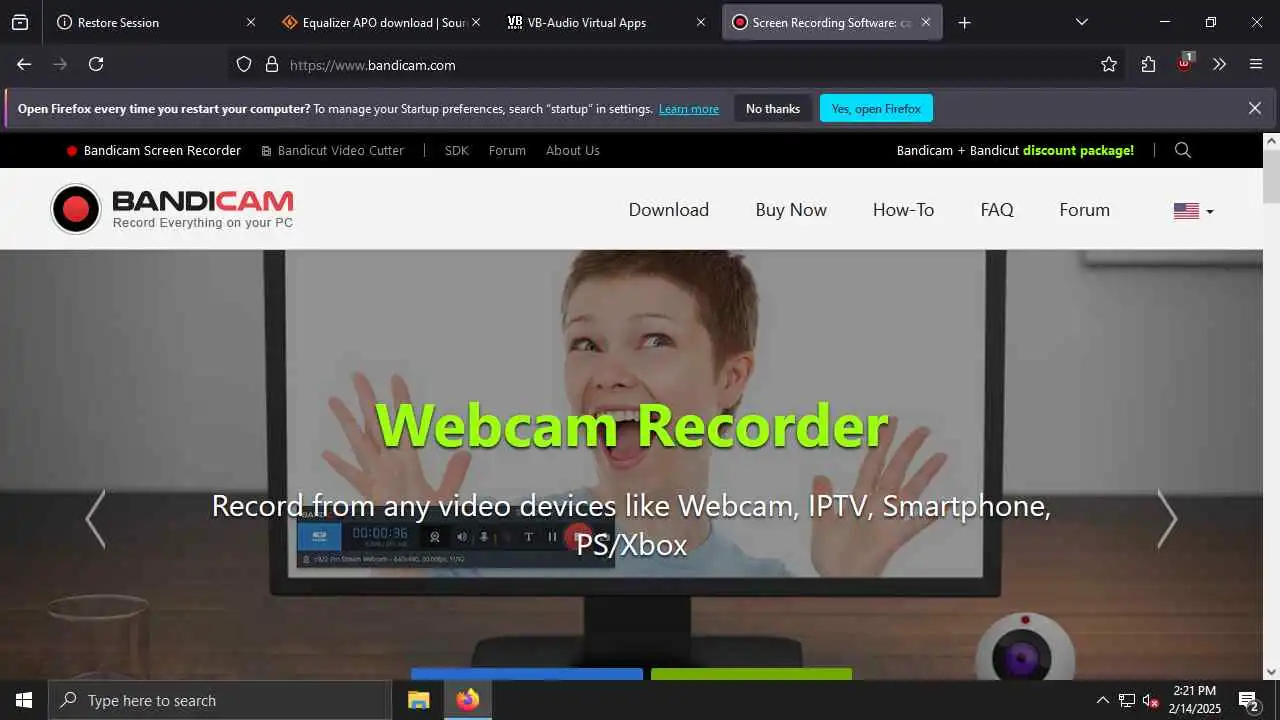Open the Download menu item
1280x720 pixels.
click(x=669, y=210)
